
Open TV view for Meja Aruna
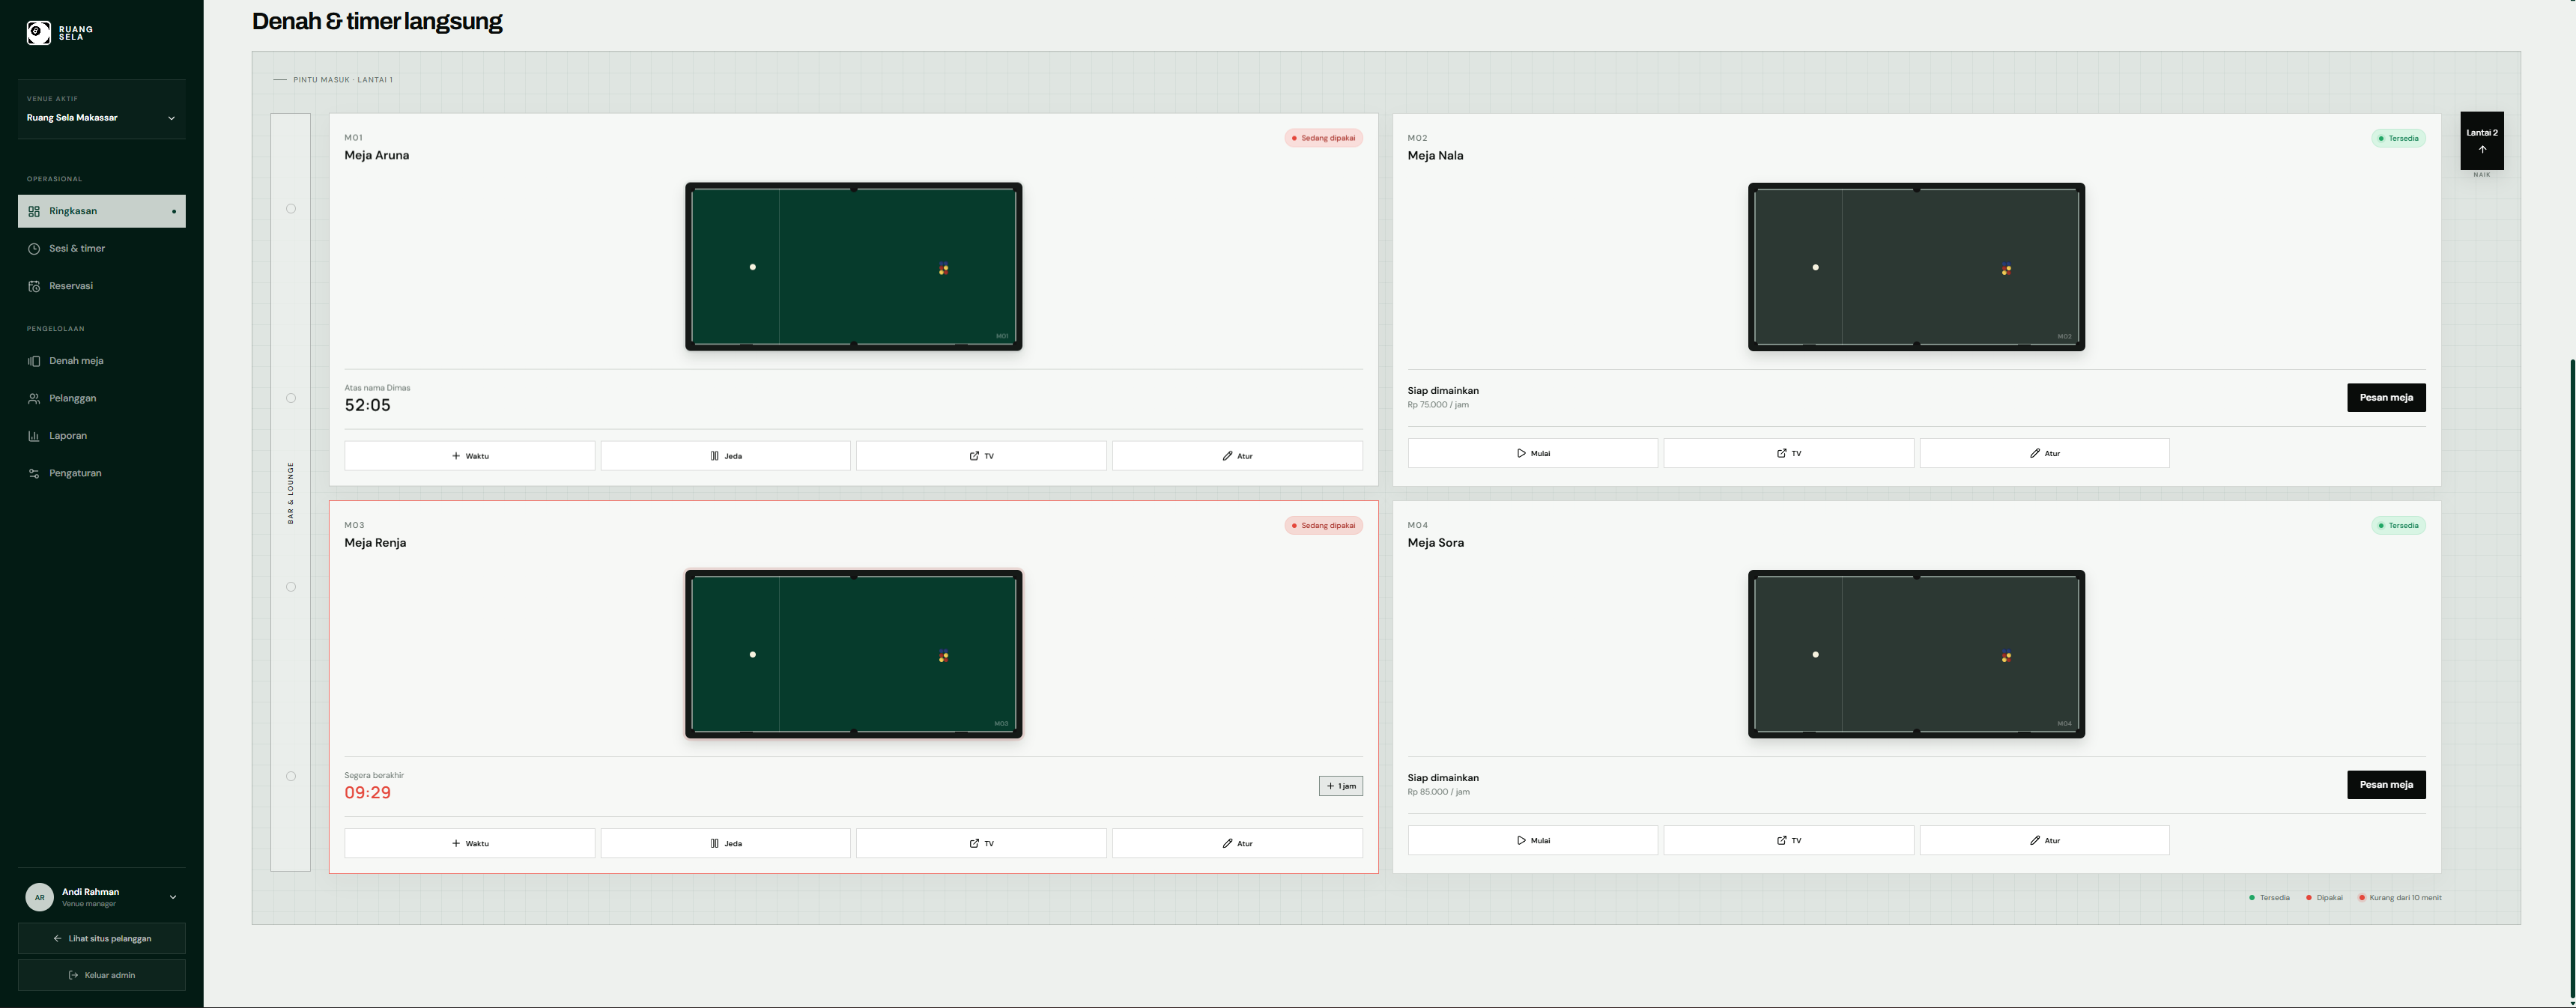click(981, 456)
